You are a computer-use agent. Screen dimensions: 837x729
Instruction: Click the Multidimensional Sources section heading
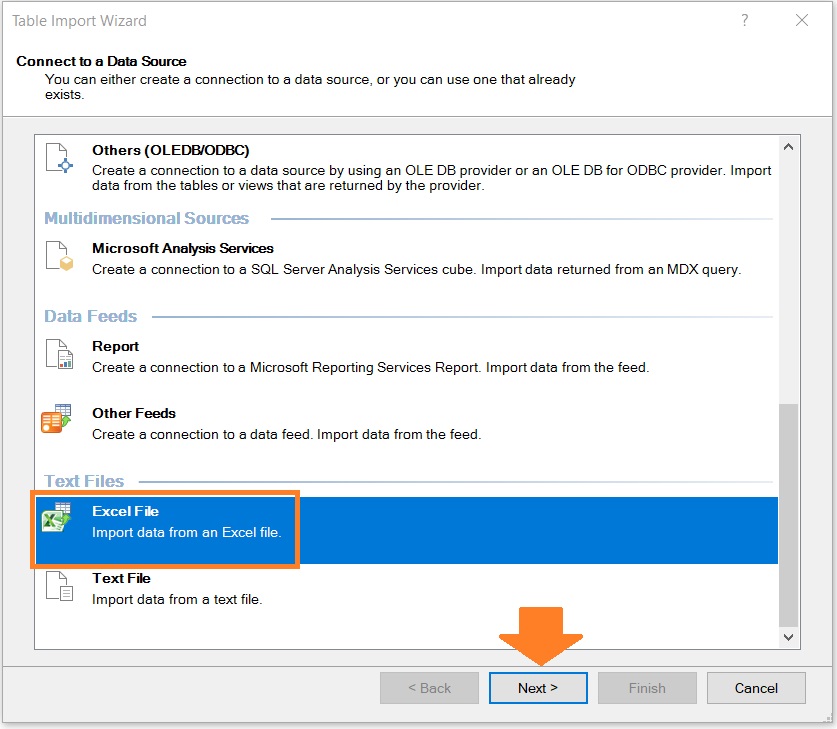pyautogui.click(x=146, y=218)
